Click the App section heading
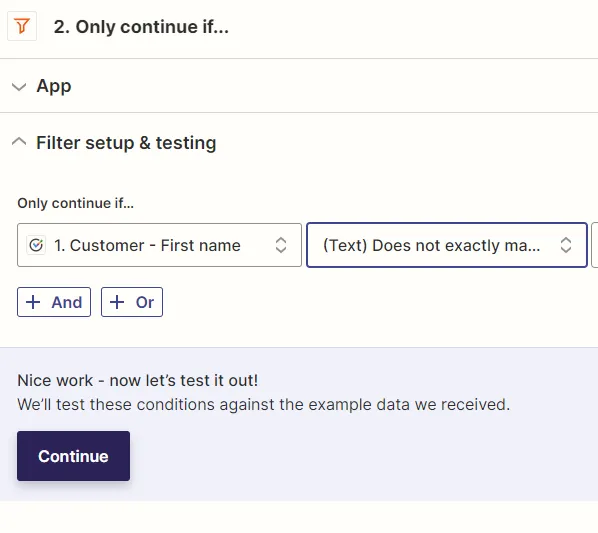Screen dimensions: 598x533 click(x=54, y=86)
